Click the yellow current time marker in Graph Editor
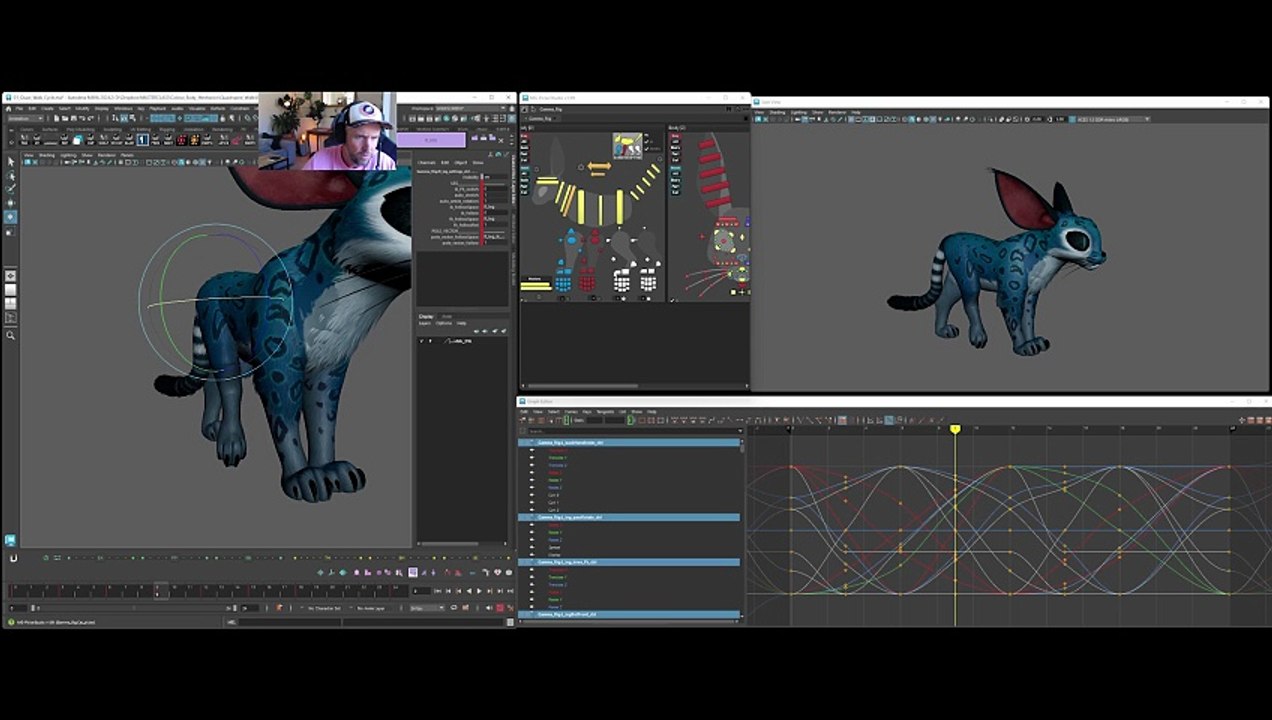This screenshot has width=1272, height=720. coord(955,429)
